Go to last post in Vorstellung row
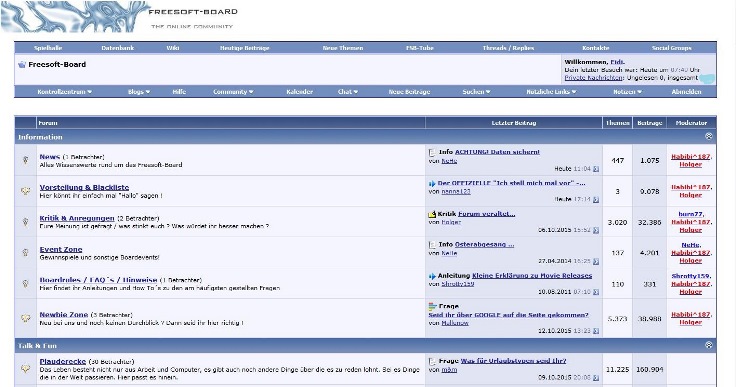736x387 pixels. [596, 200]
